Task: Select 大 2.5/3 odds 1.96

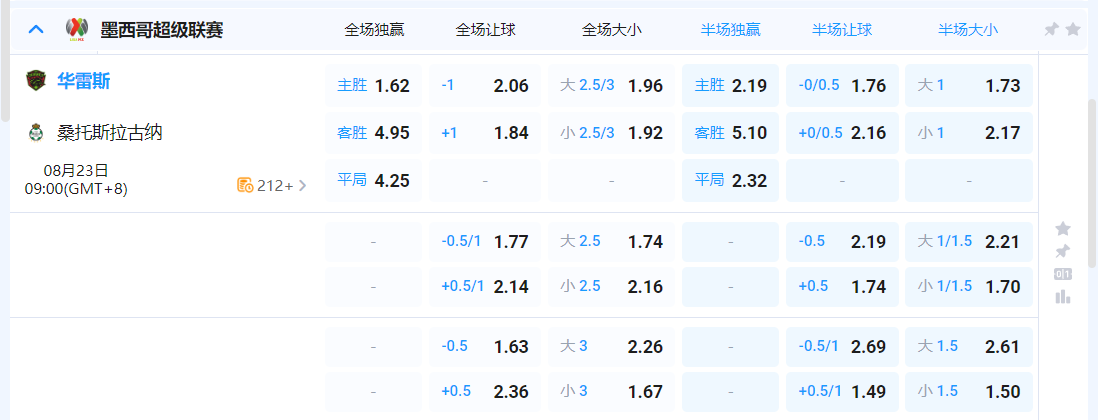Action: tap(611, 86)
